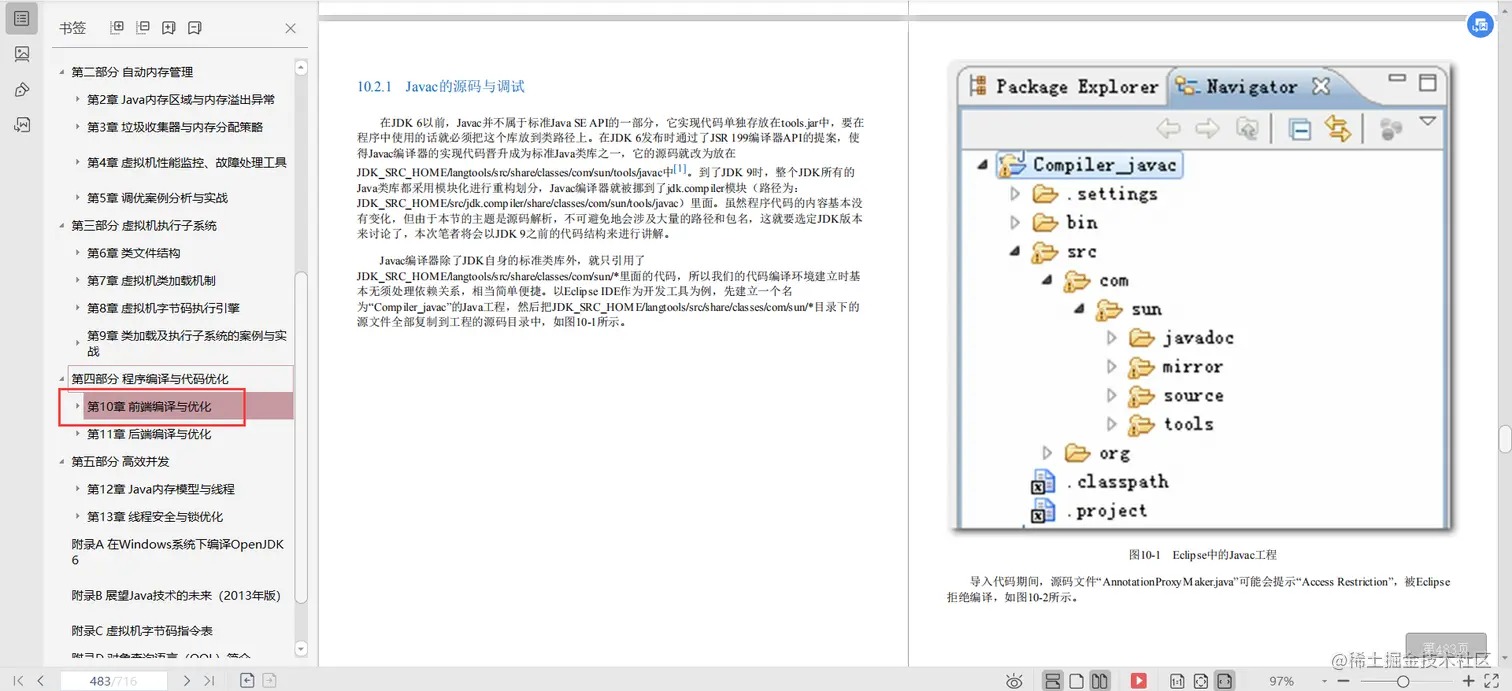Click the footnote link [1] in the text
The image size is (1512, 691).
[681, 169]
